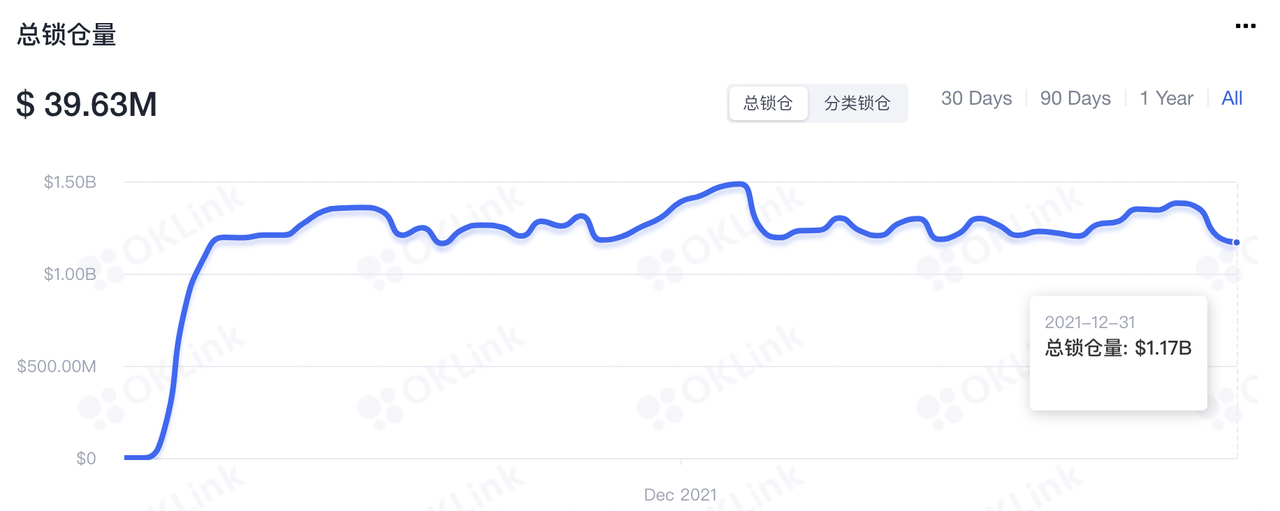Click the $ 39.63M total value
1280x511 pixels.
tap(87, 103)
